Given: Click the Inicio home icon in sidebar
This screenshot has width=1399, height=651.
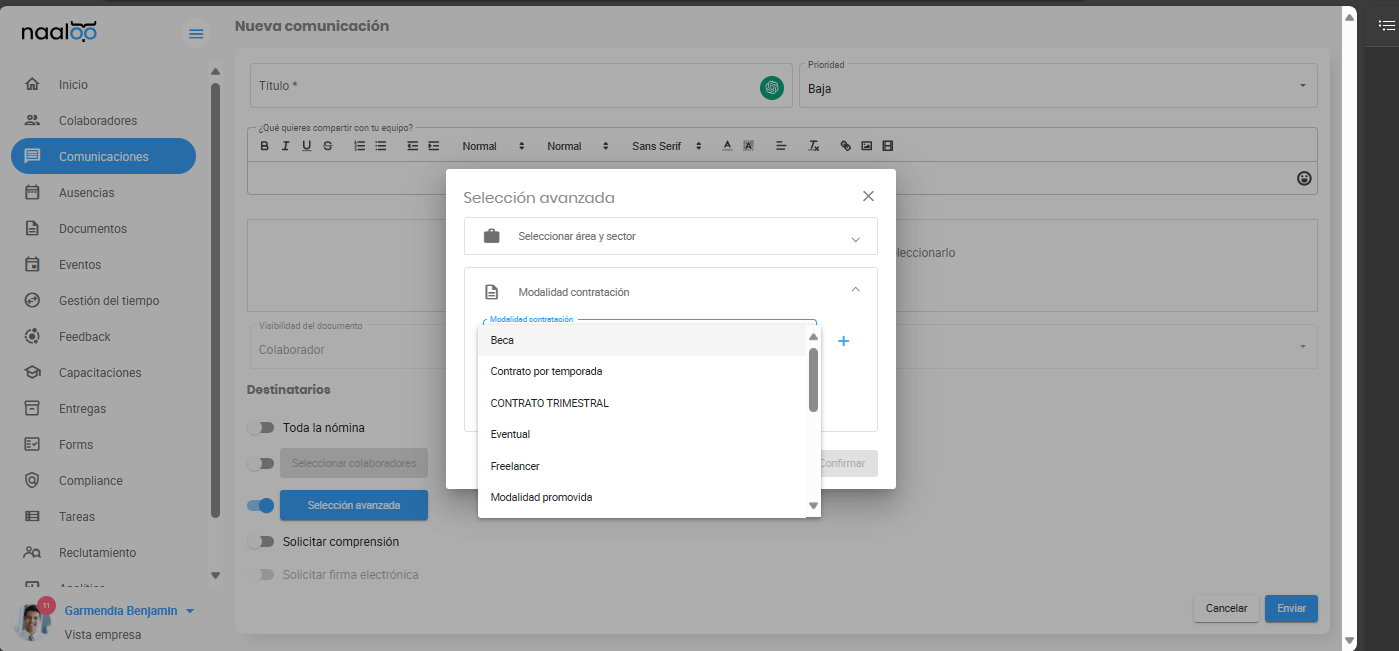Looking at the screenshot, I should pyautogui.click(x=32, y=85).
